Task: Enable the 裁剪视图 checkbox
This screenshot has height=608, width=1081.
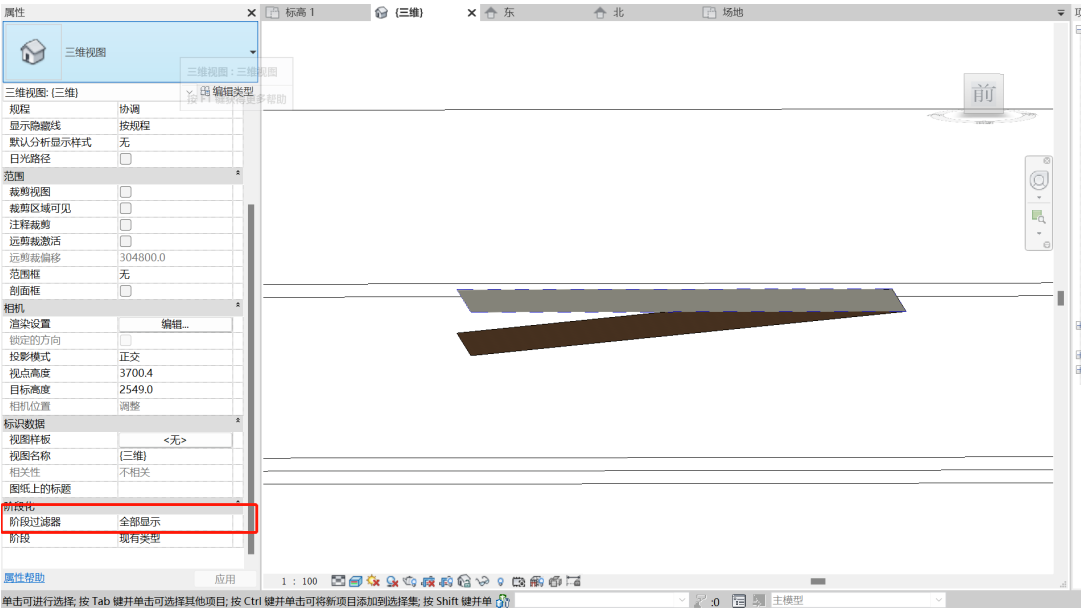Action: coord(125,192)
